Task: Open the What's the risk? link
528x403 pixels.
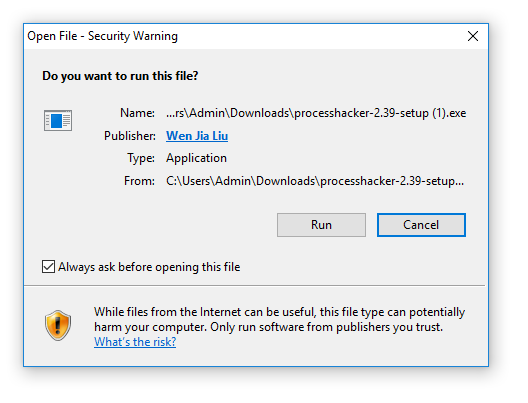Action: click(x=135, y=342)
